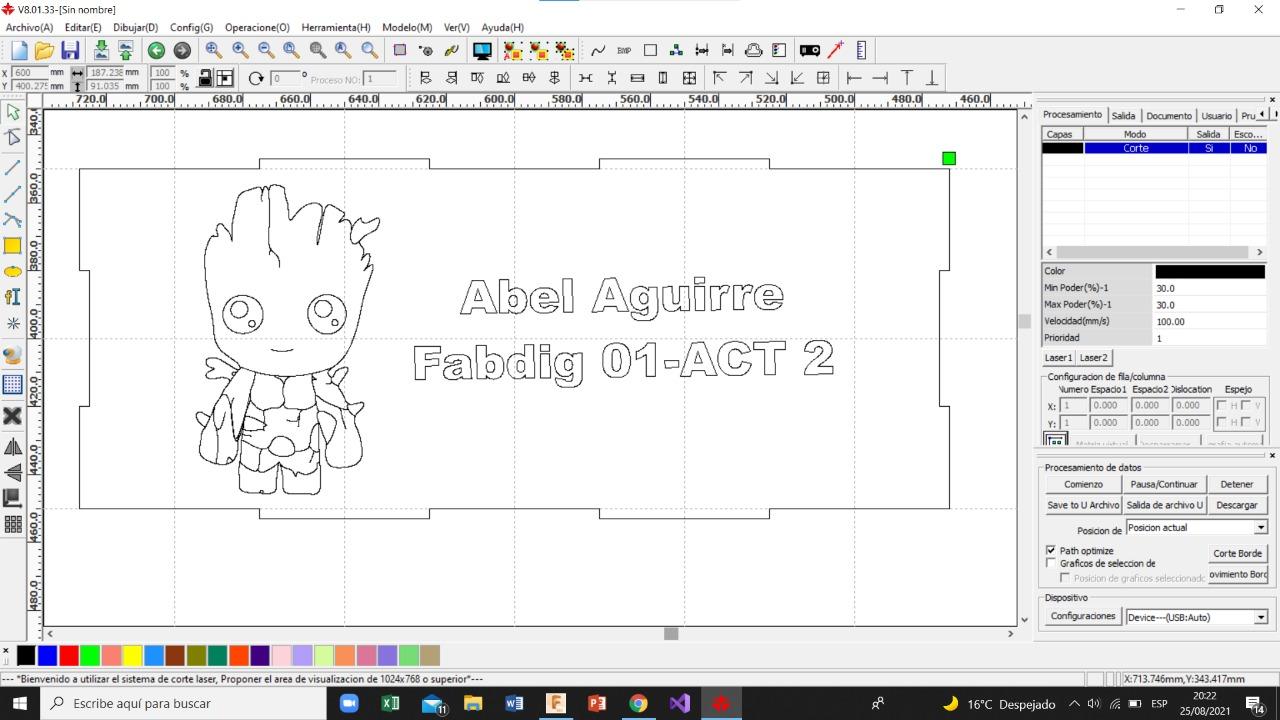
Task: Check the H mirror box in row Y
Action: pos(1221,421)
